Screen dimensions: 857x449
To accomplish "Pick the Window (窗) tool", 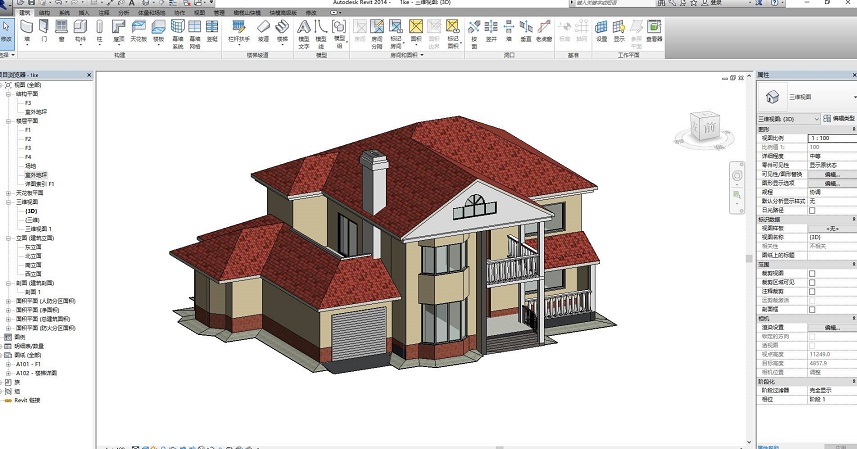I will point(62,31).
